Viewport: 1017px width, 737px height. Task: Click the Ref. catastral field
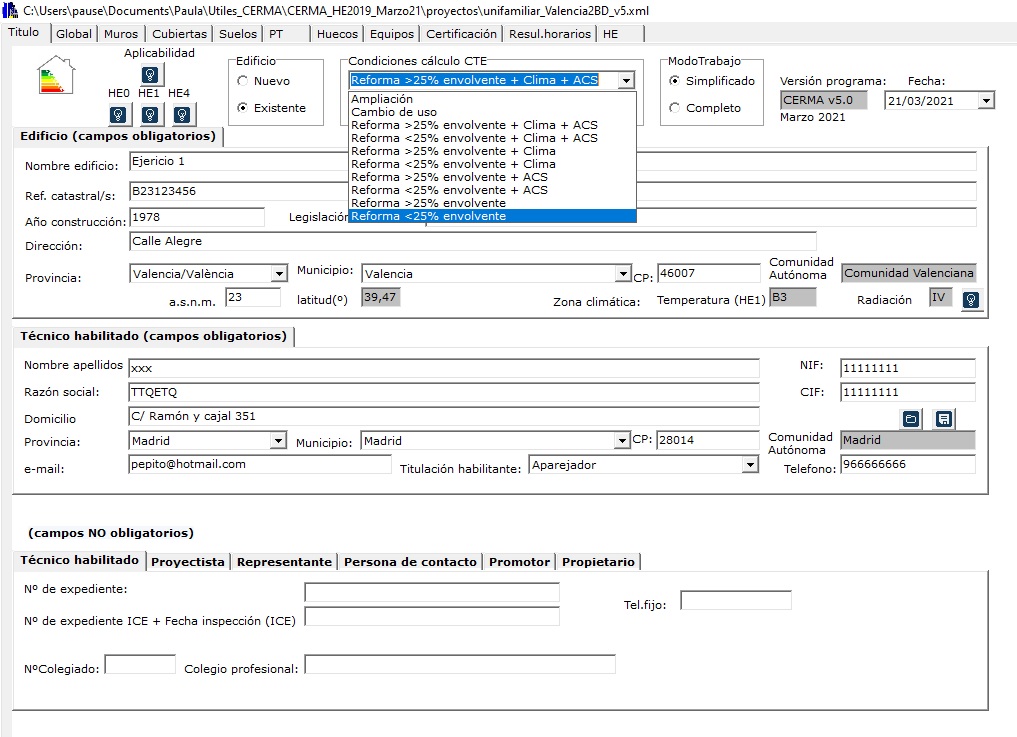(x=553, y=191)
